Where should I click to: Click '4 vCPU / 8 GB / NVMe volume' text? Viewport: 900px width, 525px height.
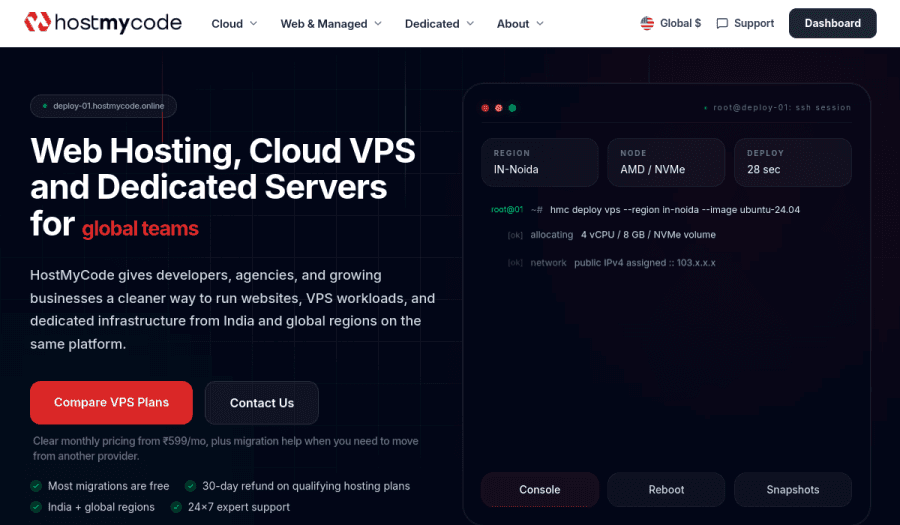click(648, 235)
